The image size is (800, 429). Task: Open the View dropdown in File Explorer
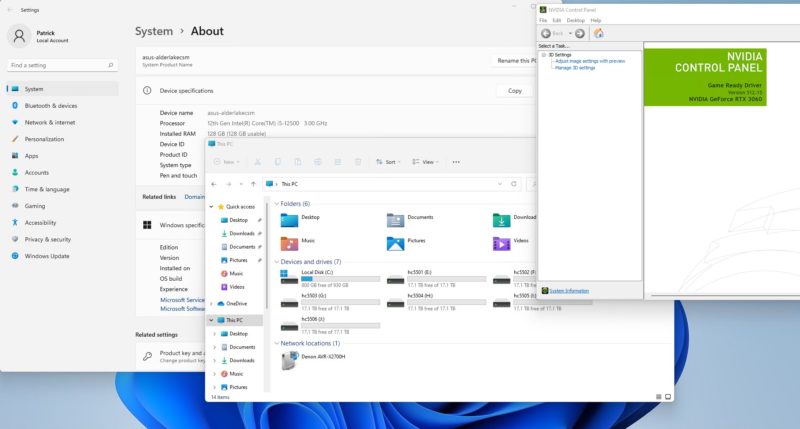coord(426,162)
